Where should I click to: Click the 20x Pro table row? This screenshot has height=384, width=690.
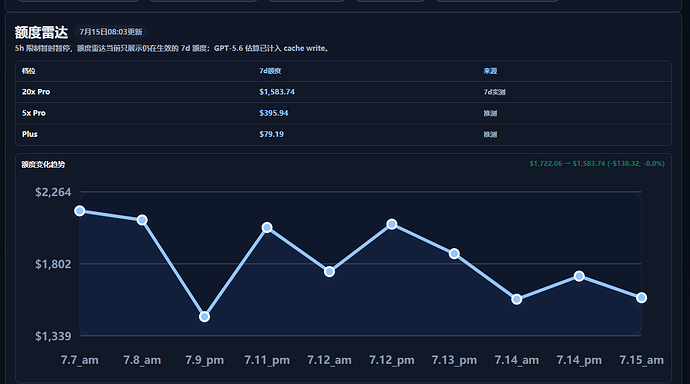(x=343, y=92)
